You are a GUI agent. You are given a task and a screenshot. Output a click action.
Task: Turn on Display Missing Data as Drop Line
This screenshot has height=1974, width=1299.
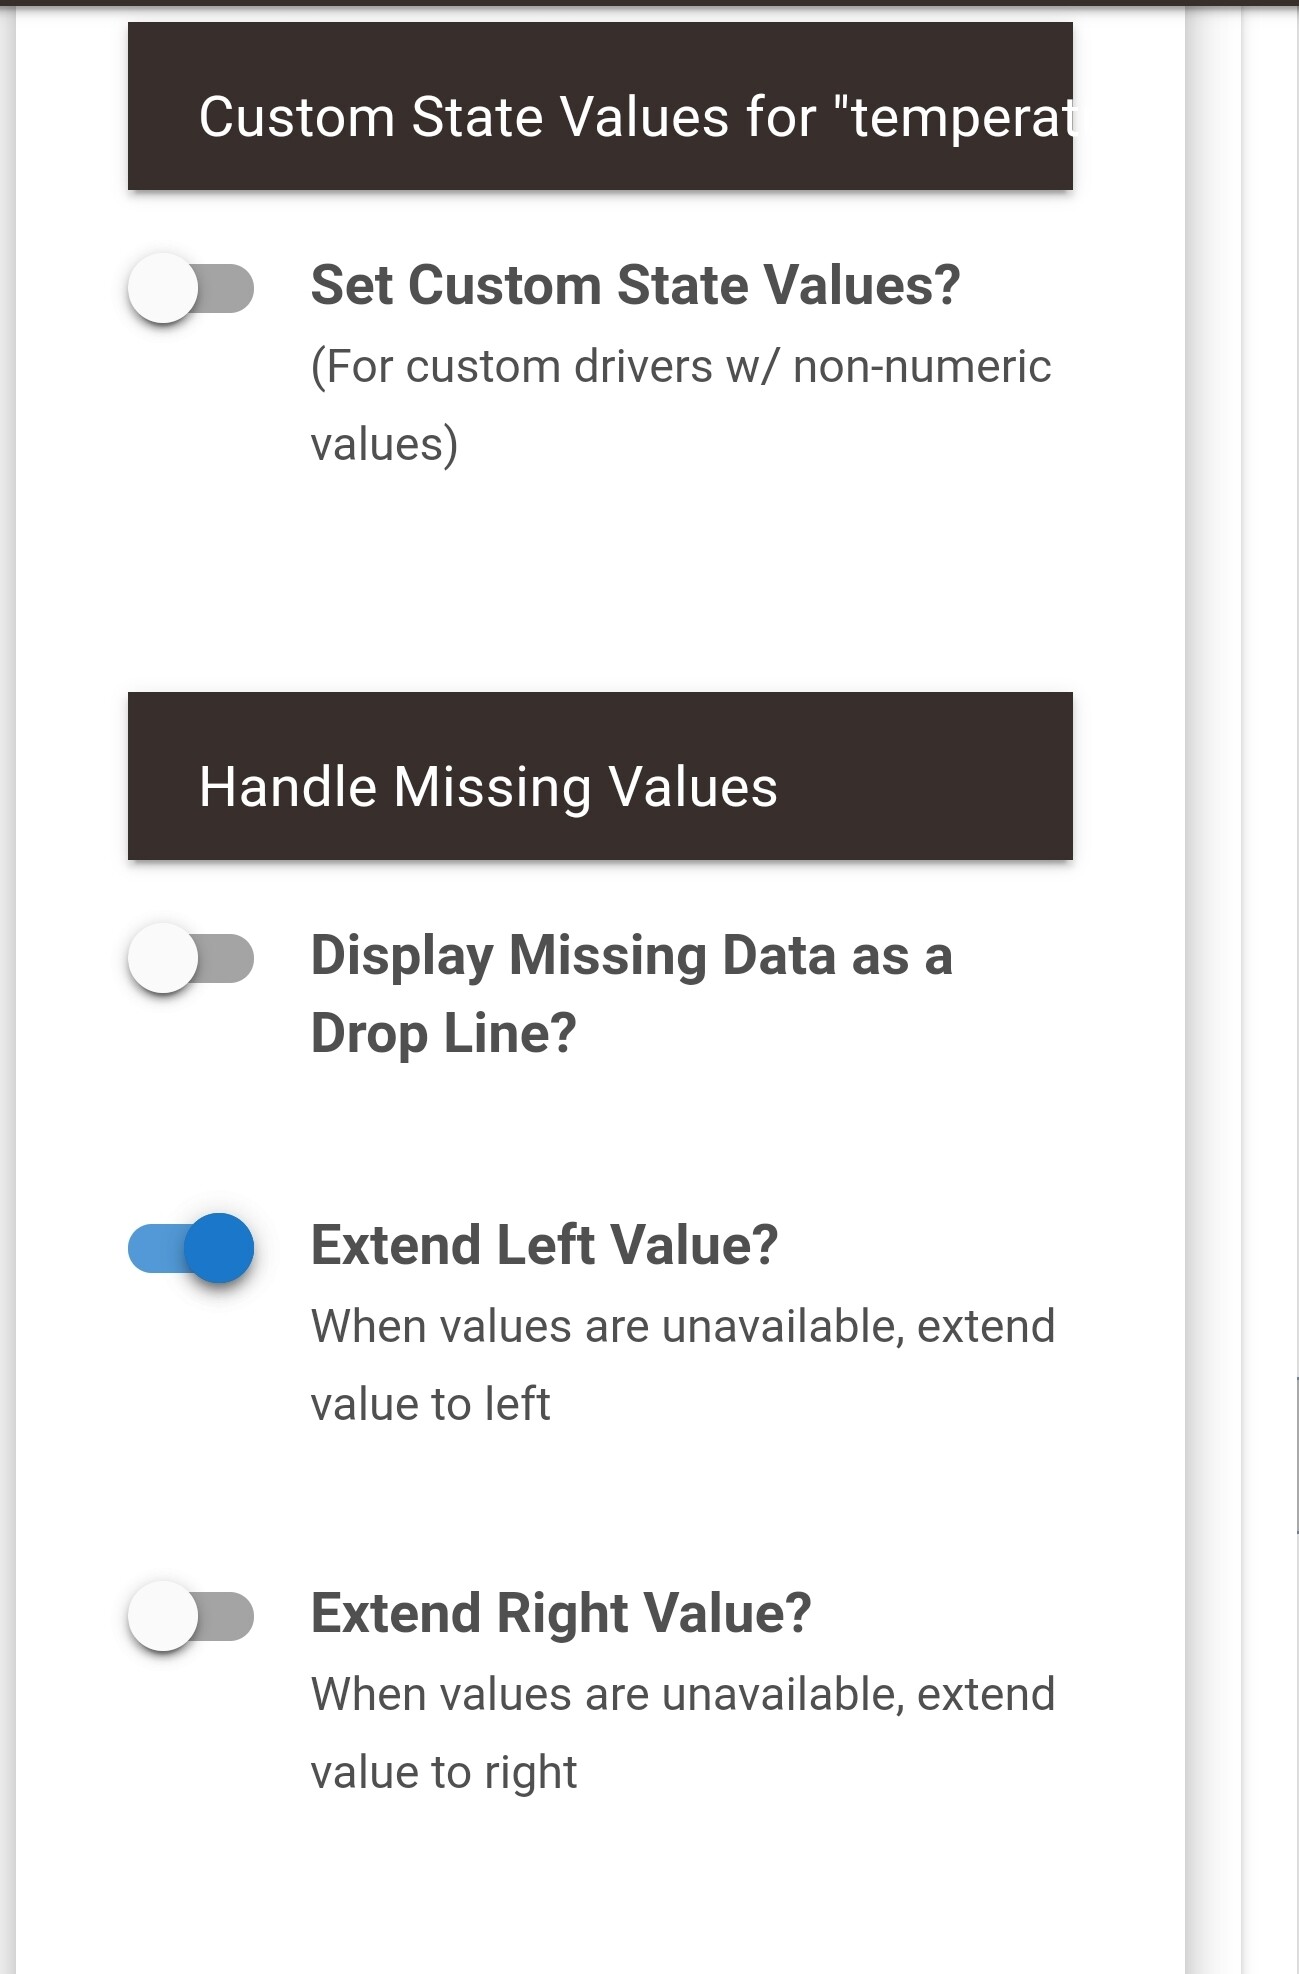[x=190, y=959]
